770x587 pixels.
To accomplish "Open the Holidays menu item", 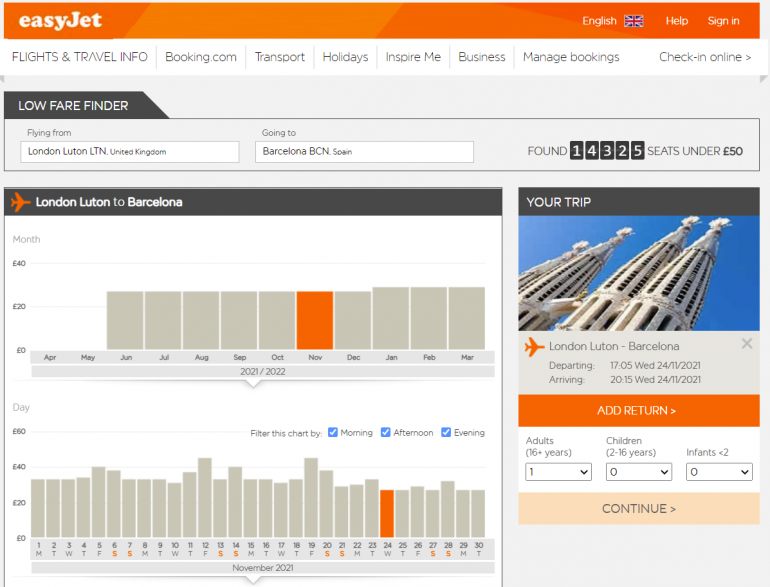I will coord(345,57).
